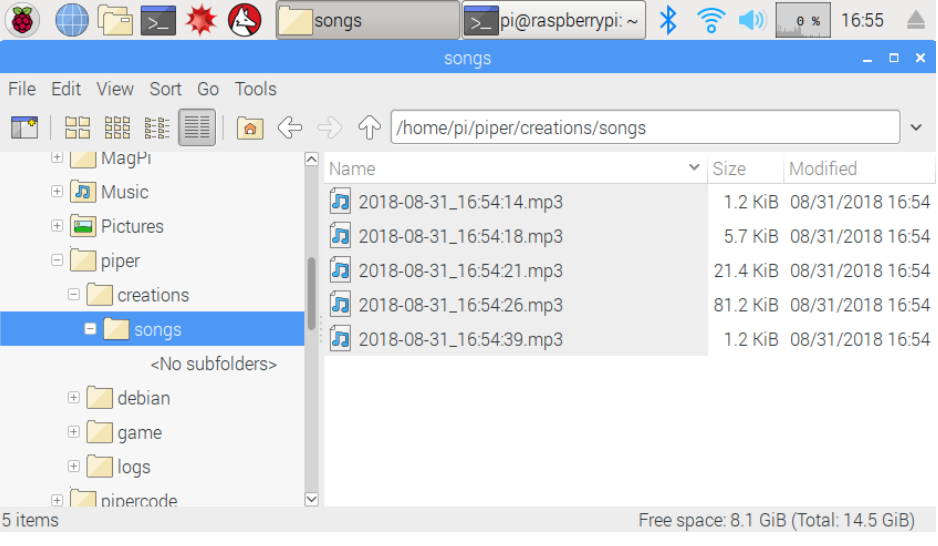Open the Wolfram wolf icon

(245, 20)
